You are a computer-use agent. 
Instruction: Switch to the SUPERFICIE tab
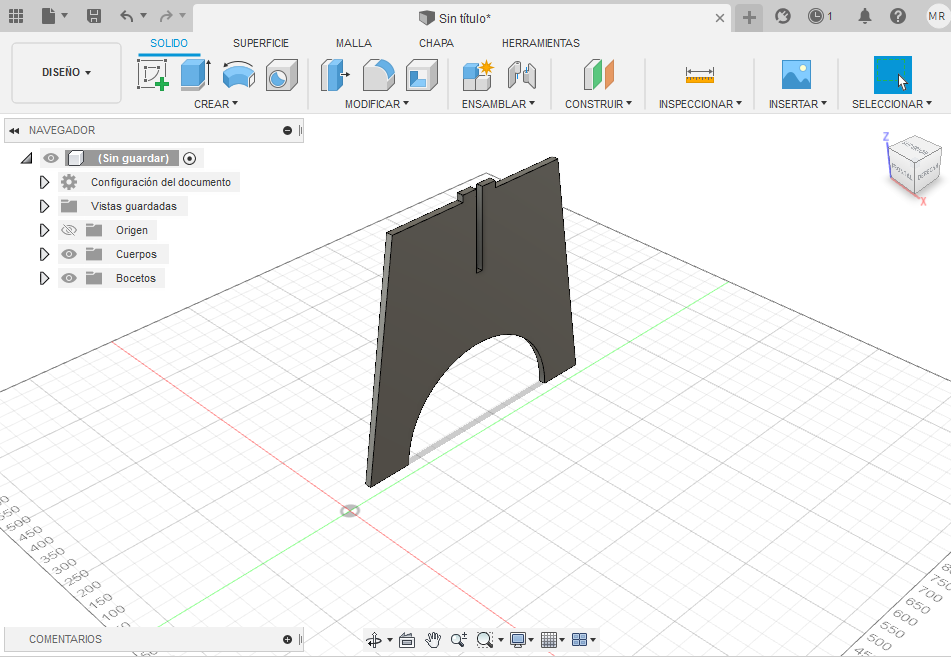click(261, 43)
